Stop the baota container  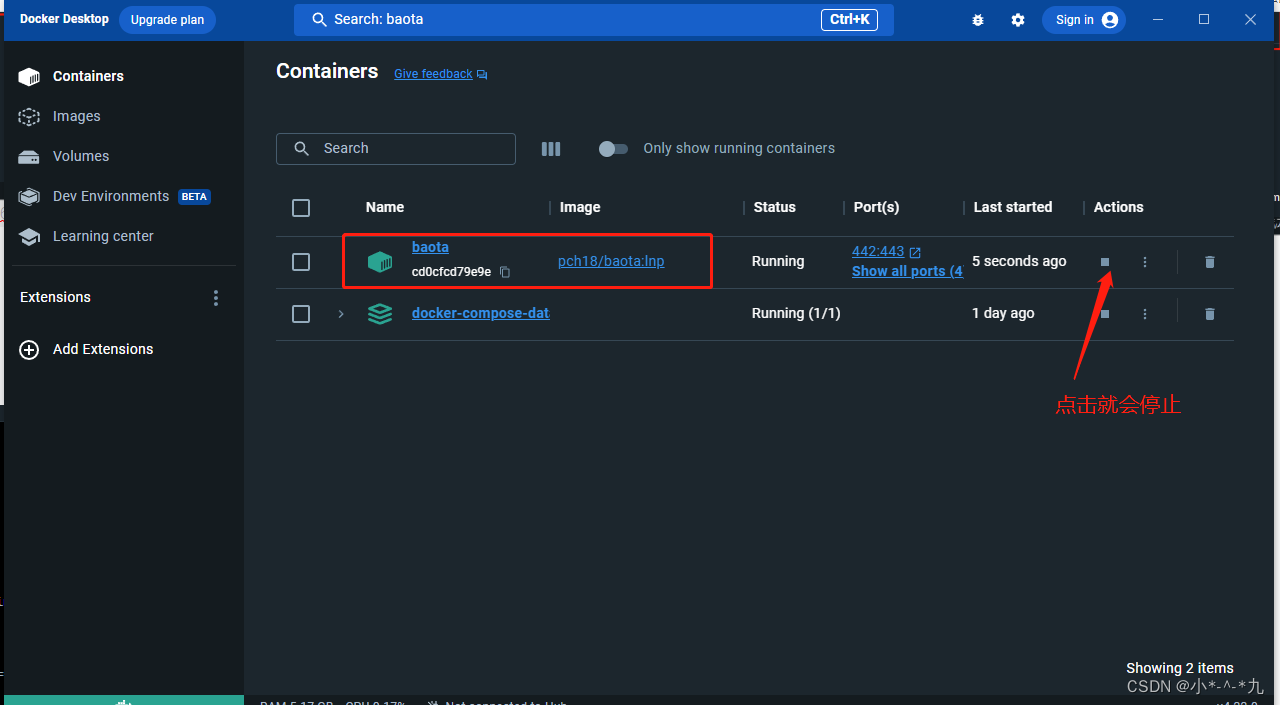(1105, 262)
